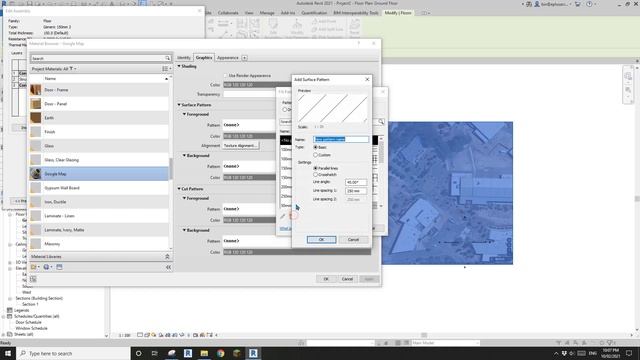This screenshot has height=360, width=640.
Task: Select the Earth material swatch icon
Action: click(36, 118)
